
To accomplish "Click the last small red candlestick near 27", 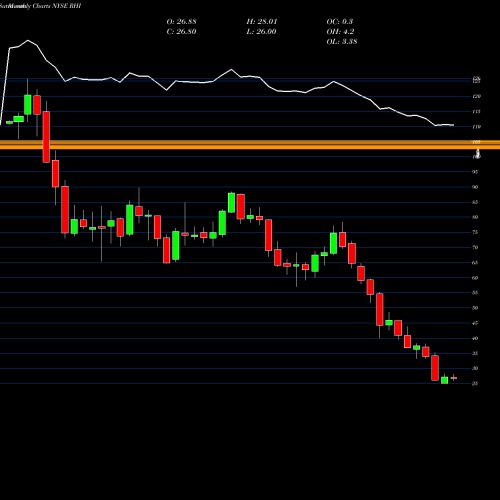I will coord(454,378).
